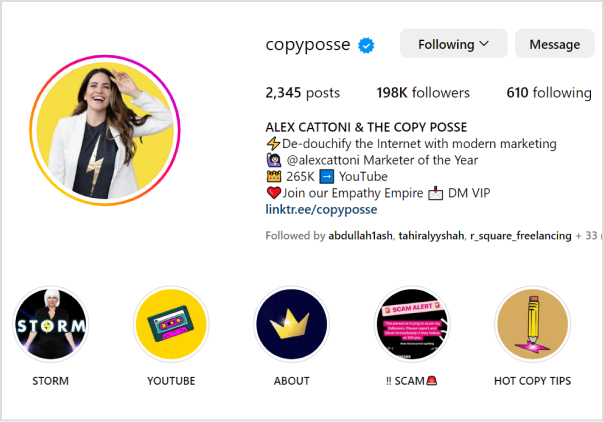604x422 pixels.
Task: Send a message via Message button
Action: [555, 44]
